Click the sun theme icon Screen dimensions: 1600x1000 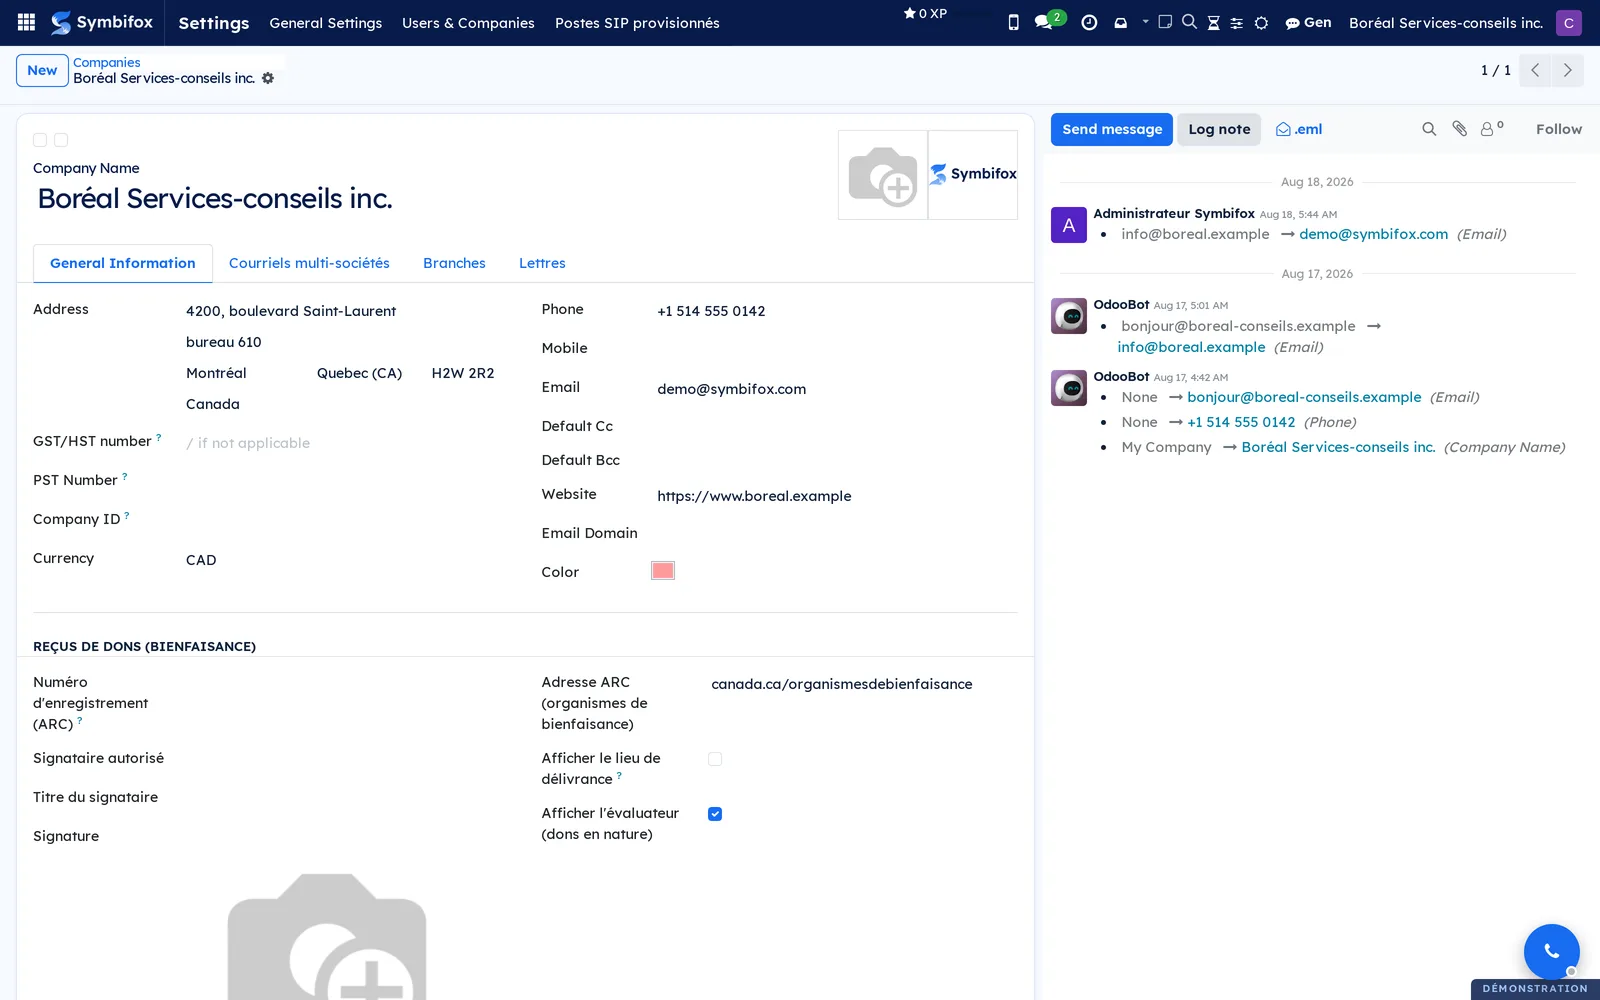(1261, 23)
